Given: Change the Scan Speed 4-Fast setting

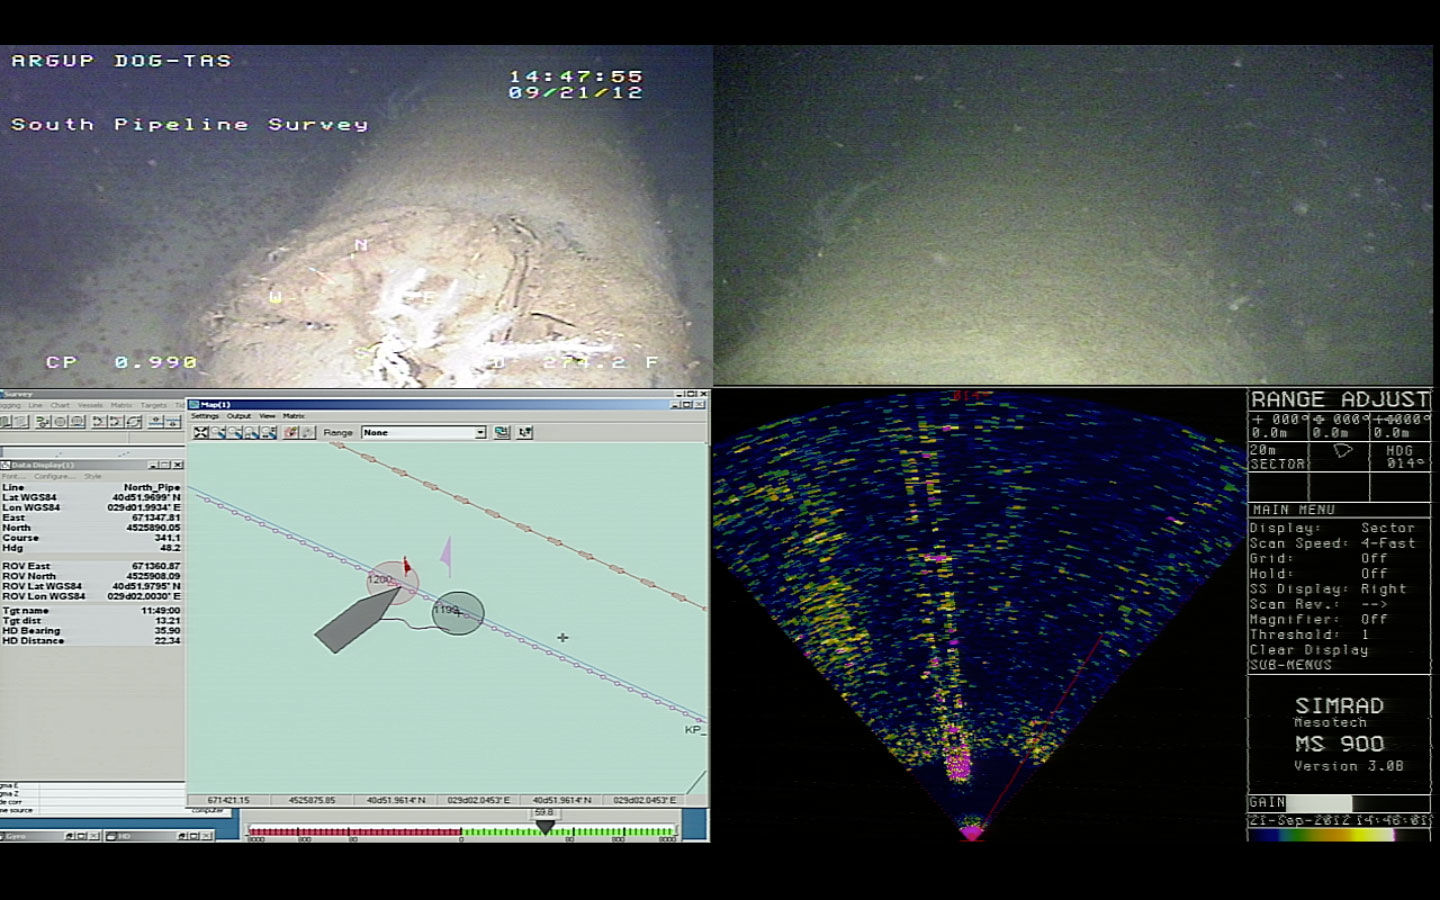Looking at the screenshot, I should point(1387,544).
